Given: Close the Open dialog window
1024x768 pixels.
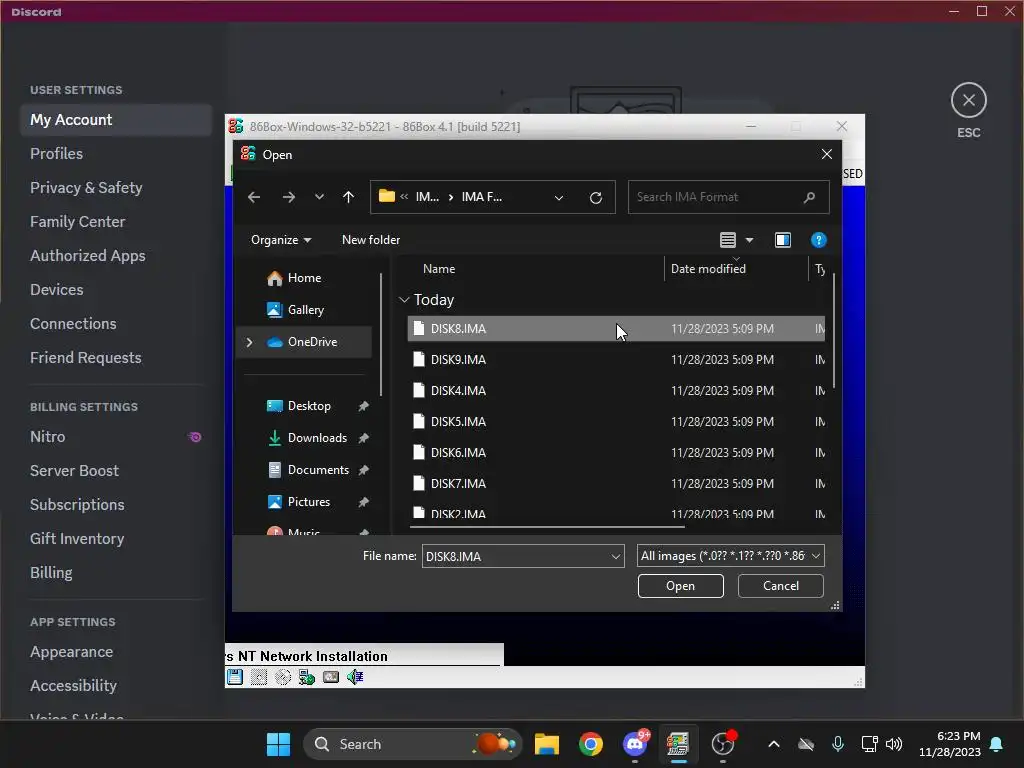Looking at the screenshot, I should (826, 154).
